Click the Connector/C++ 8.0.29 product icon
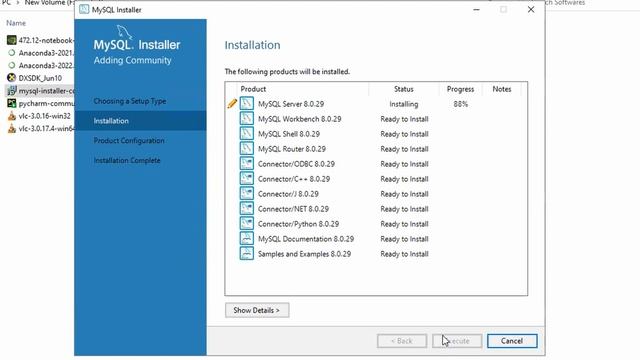 pos(247,179)
